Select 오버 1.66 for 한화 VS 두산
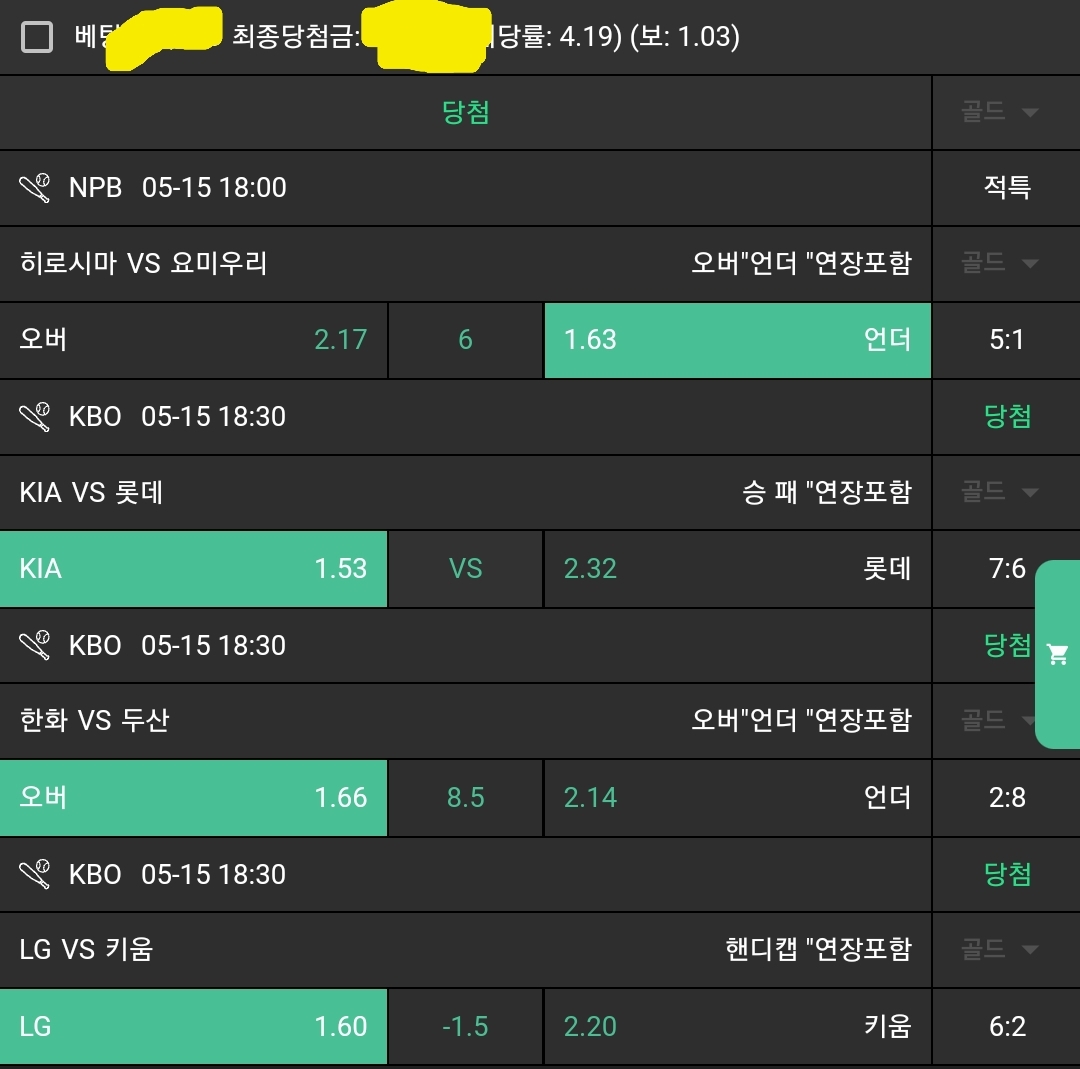The height and width of the screenshot is (1069, 1080). (193, 798)
